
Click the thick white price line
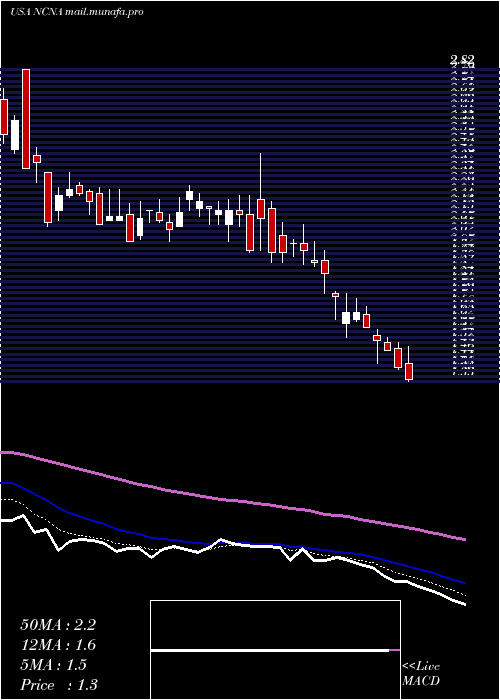click(232, 546)
